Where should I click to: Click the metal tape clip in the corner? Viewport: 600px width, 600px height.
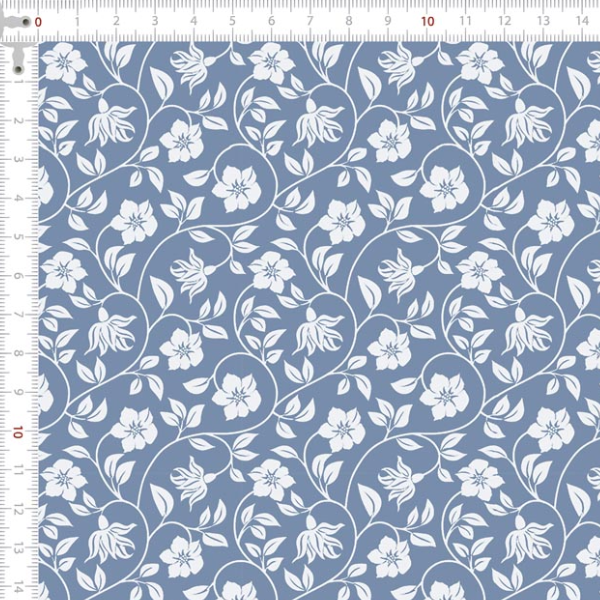point(17,52)
